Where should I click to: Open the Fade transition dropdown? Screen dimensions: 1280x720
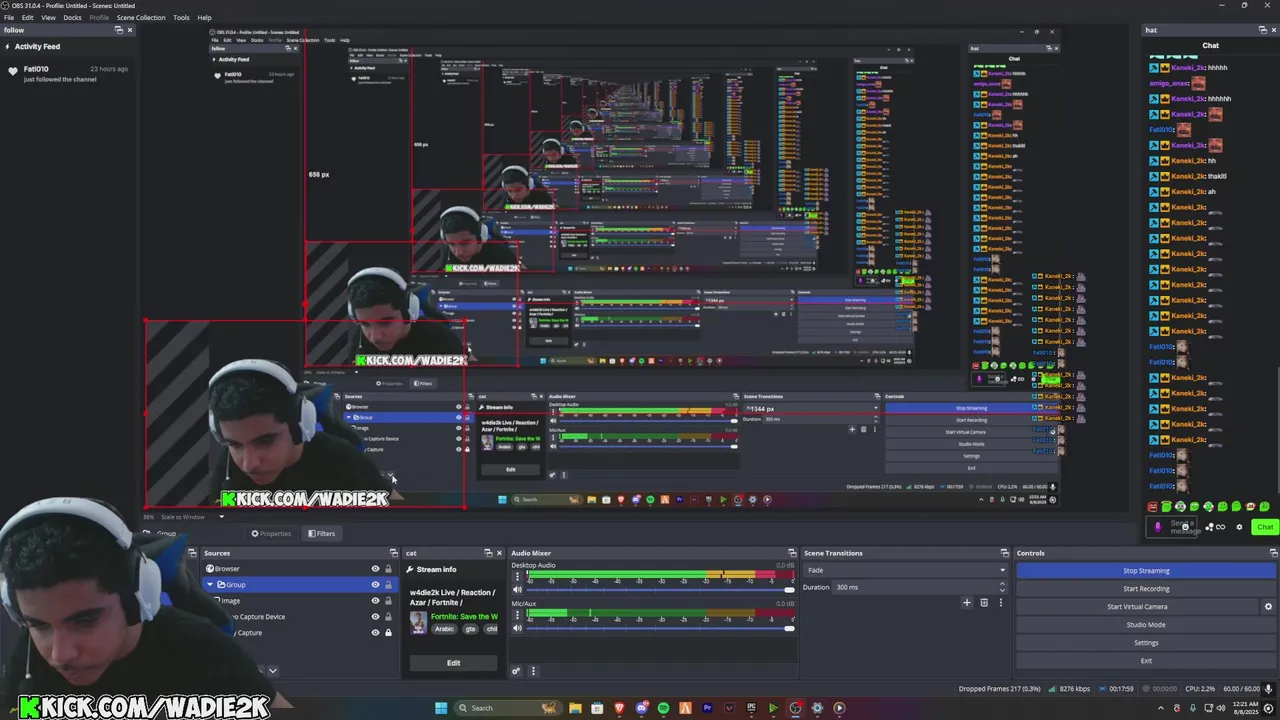(905, 571)
